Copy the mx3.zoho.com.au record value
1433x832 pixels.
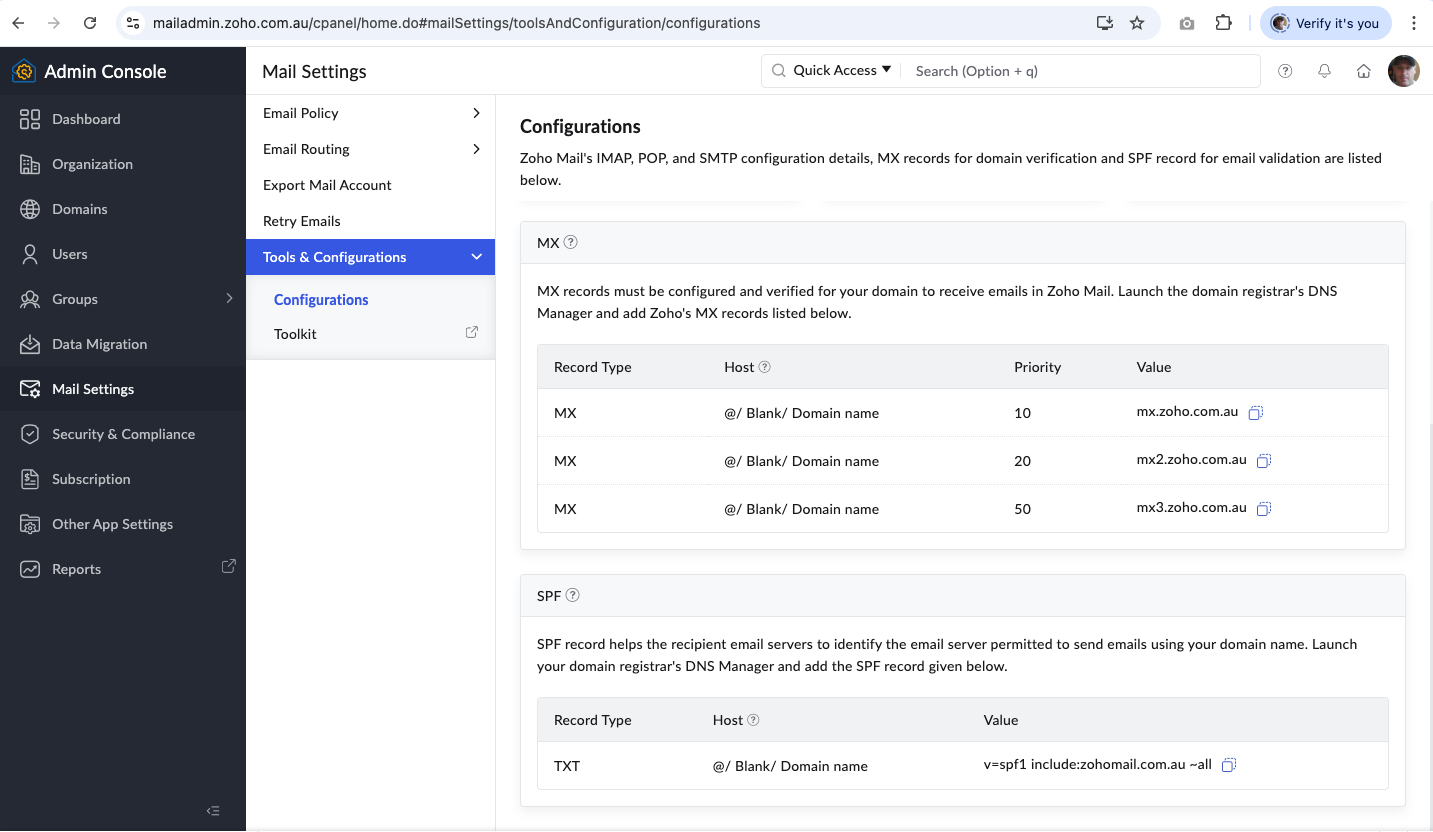[x=1264, y=509]
